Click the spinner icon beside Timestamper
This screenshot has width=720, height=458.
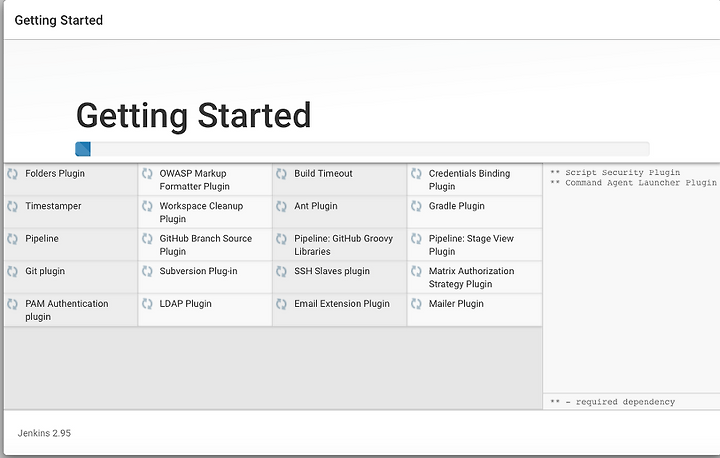[12, 206]
